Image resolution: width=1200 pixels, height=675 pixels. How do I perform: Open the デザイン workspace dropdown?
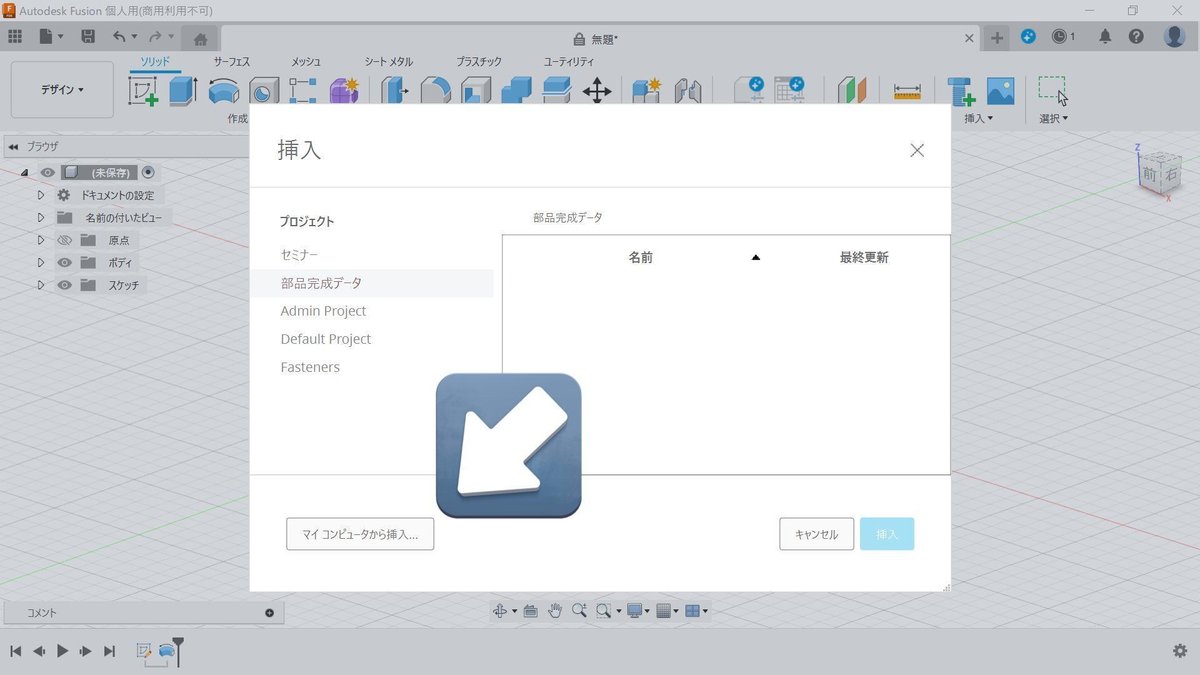click(62, 90)
